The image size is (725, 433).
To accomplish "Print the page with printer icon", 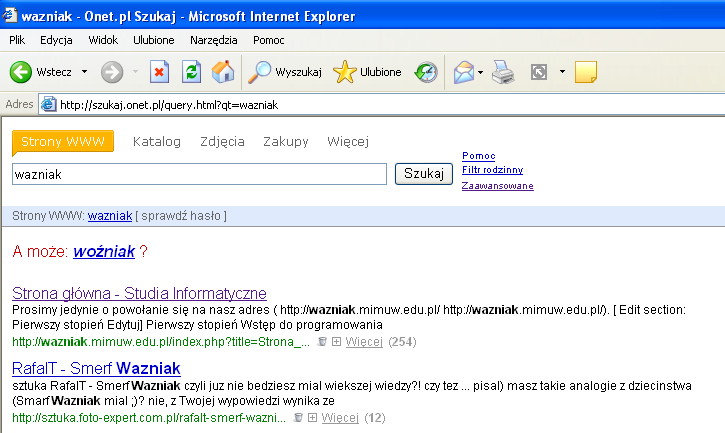I will (x=503, y=72).
